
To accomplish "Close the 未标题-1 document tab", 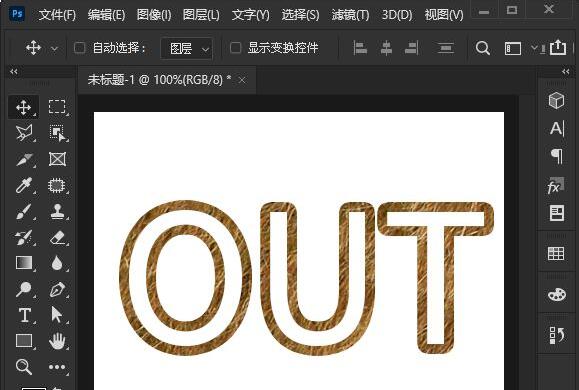I will coord(242,80).
